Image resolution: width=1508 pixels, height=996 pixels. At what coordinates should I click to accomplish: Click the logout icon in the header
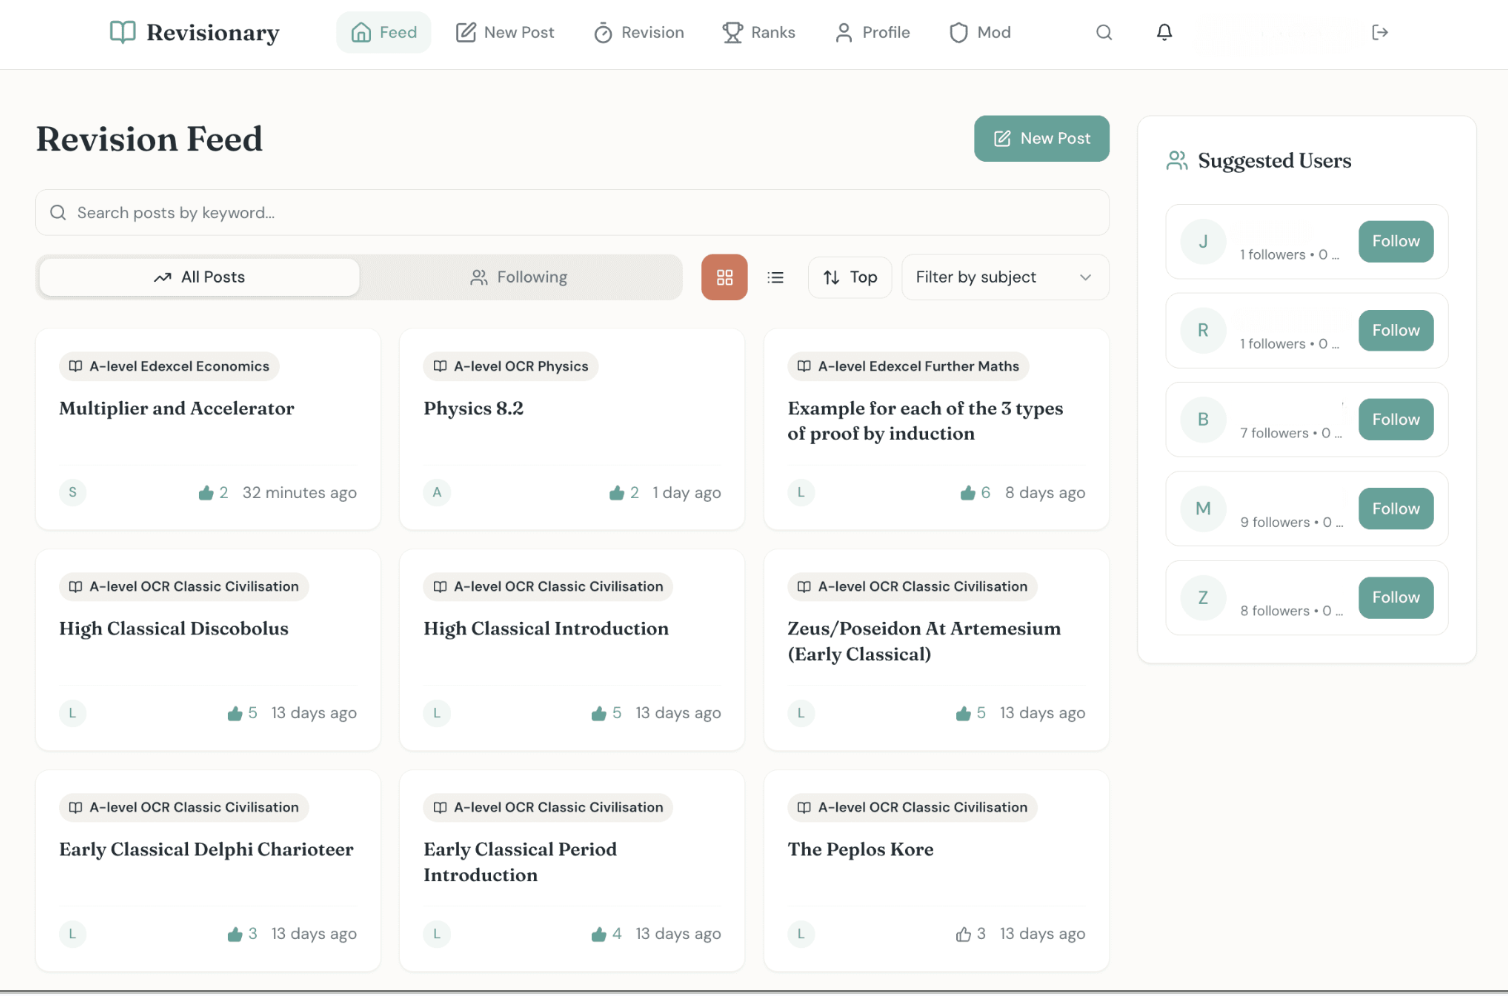[x=1380, y=32]
